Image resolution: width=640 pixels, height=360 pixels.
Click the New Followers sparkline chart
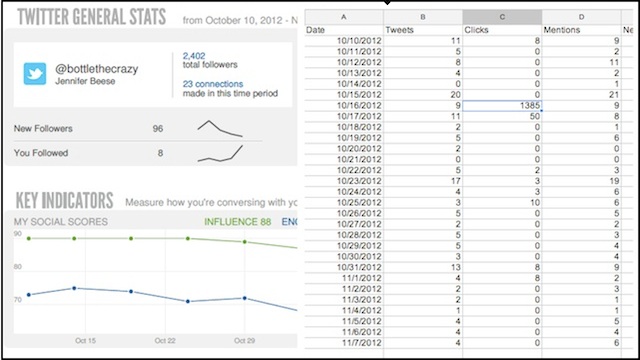click(x=220, y=129)
